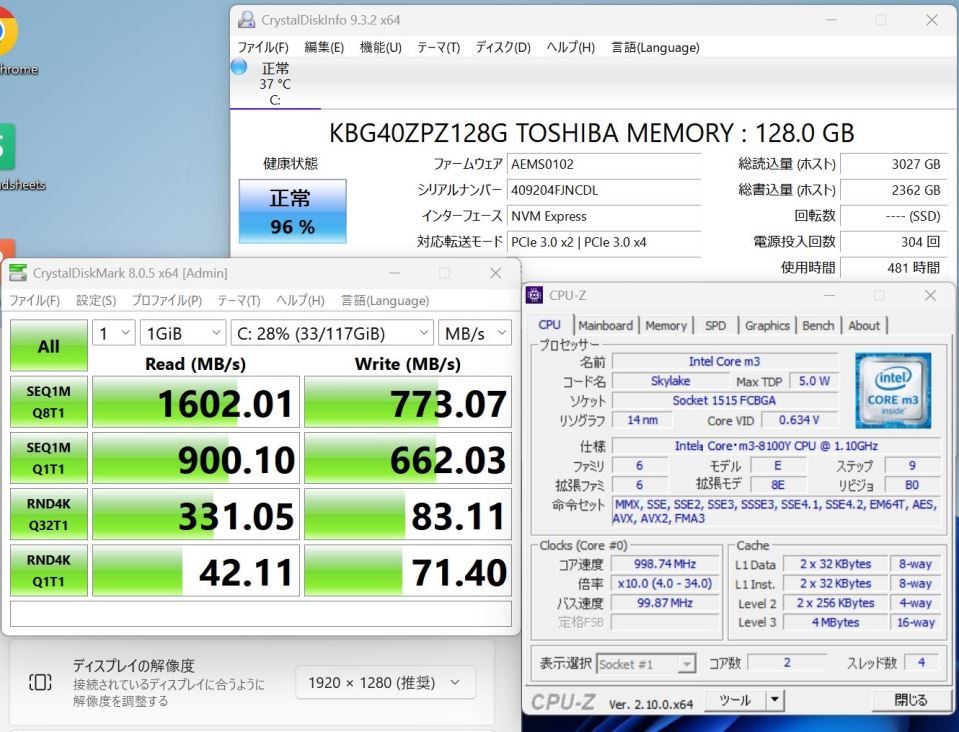Viewport: 959px width, 732px height.
Task: Click the CrystalDiskInfo title bar icon
Action: pos(246,20)
